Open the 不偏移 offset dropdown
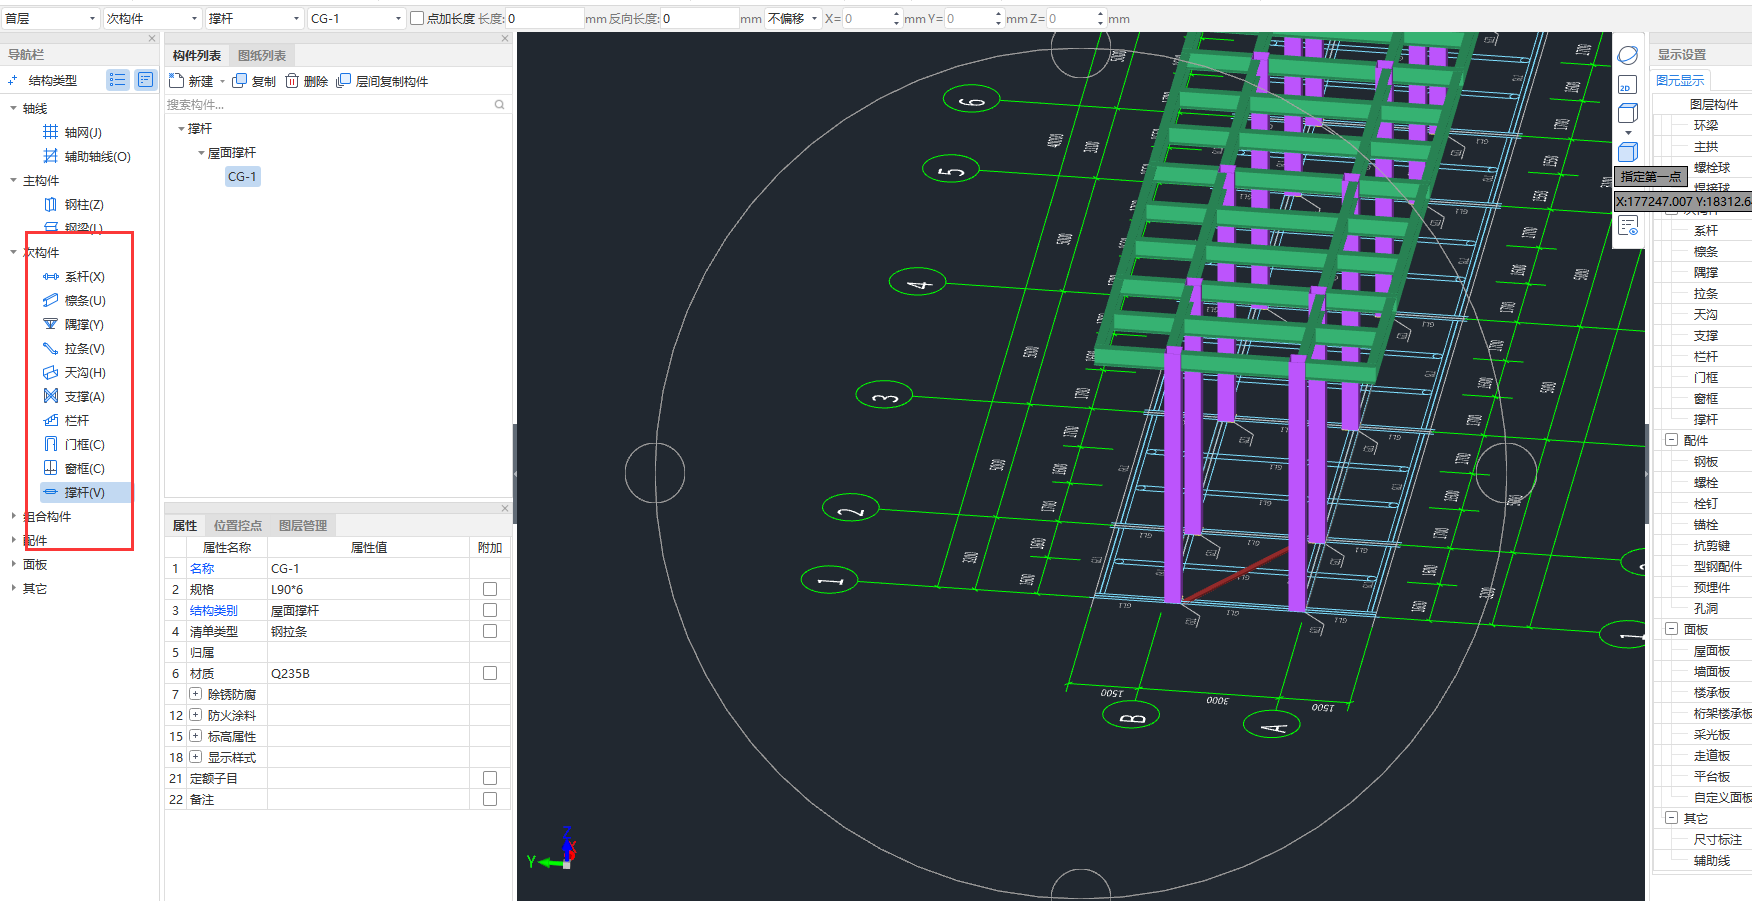The width and height of the screenshot is (1752, 901). click(x=793, y=18)
